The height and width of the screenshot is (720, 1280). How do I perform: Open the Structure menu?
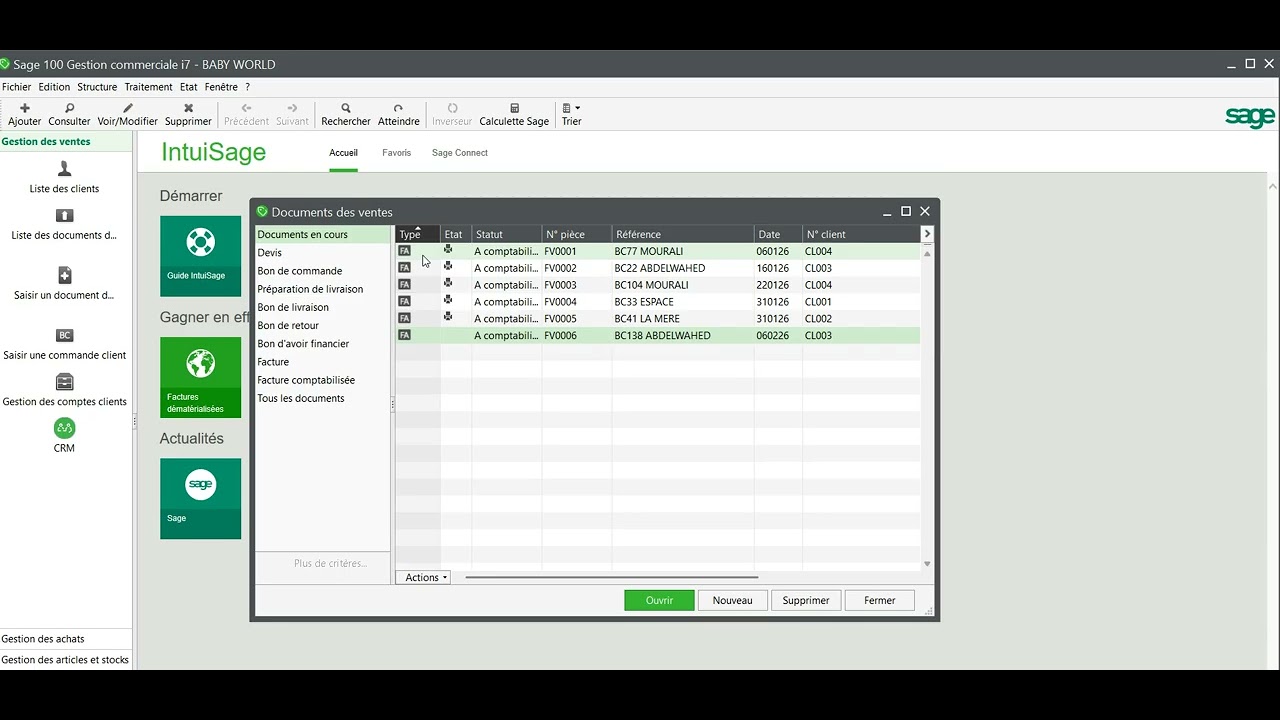[97, 87]
